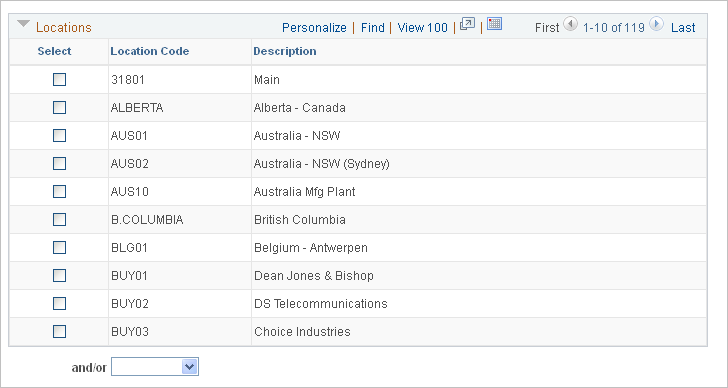Sort by Description column header
Image resolution: width=728 pixels, height=388 pixels.
point(285,51)
